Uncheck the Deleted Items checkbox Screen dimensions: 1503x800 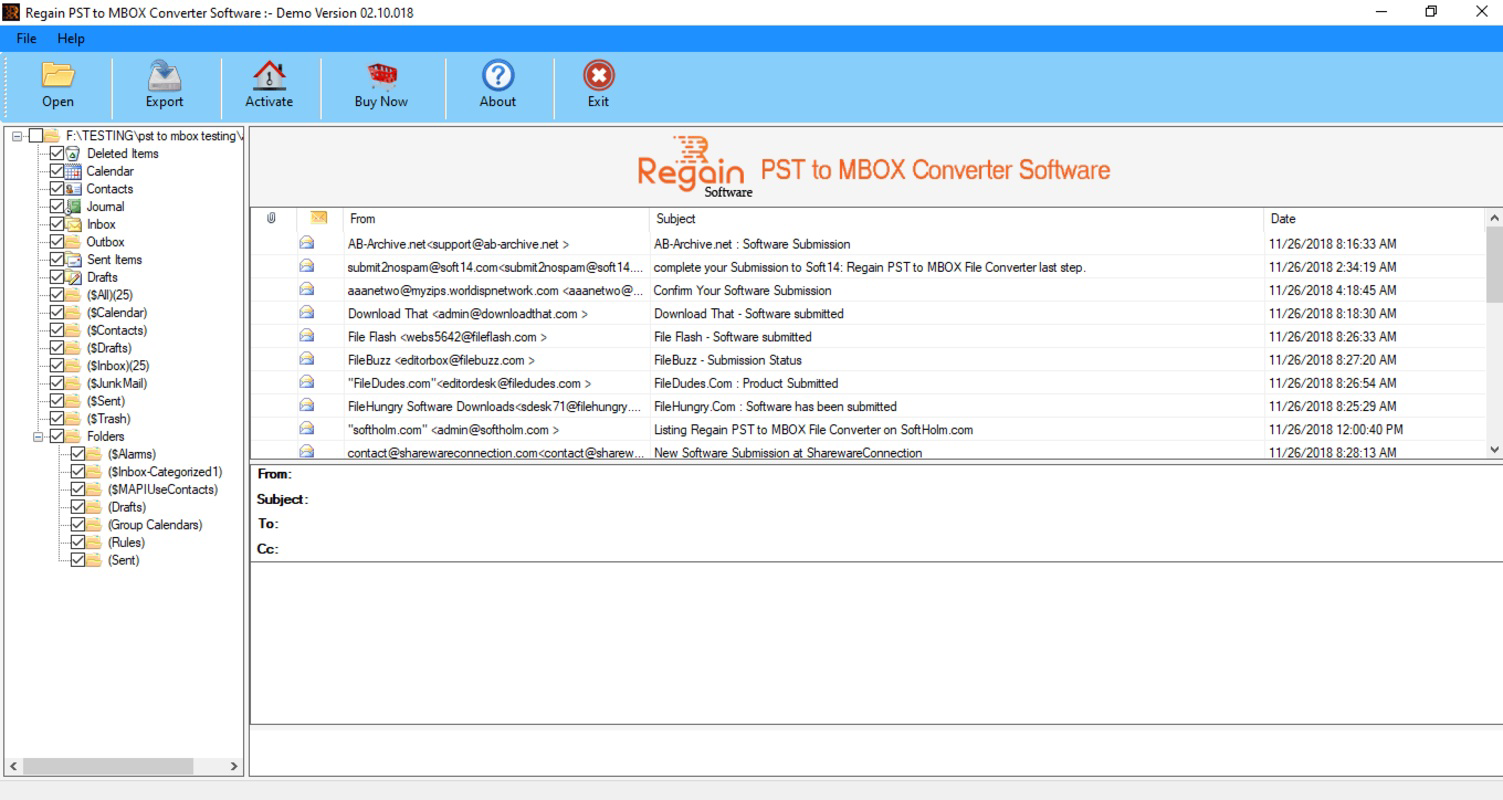[x=57, y=153]
